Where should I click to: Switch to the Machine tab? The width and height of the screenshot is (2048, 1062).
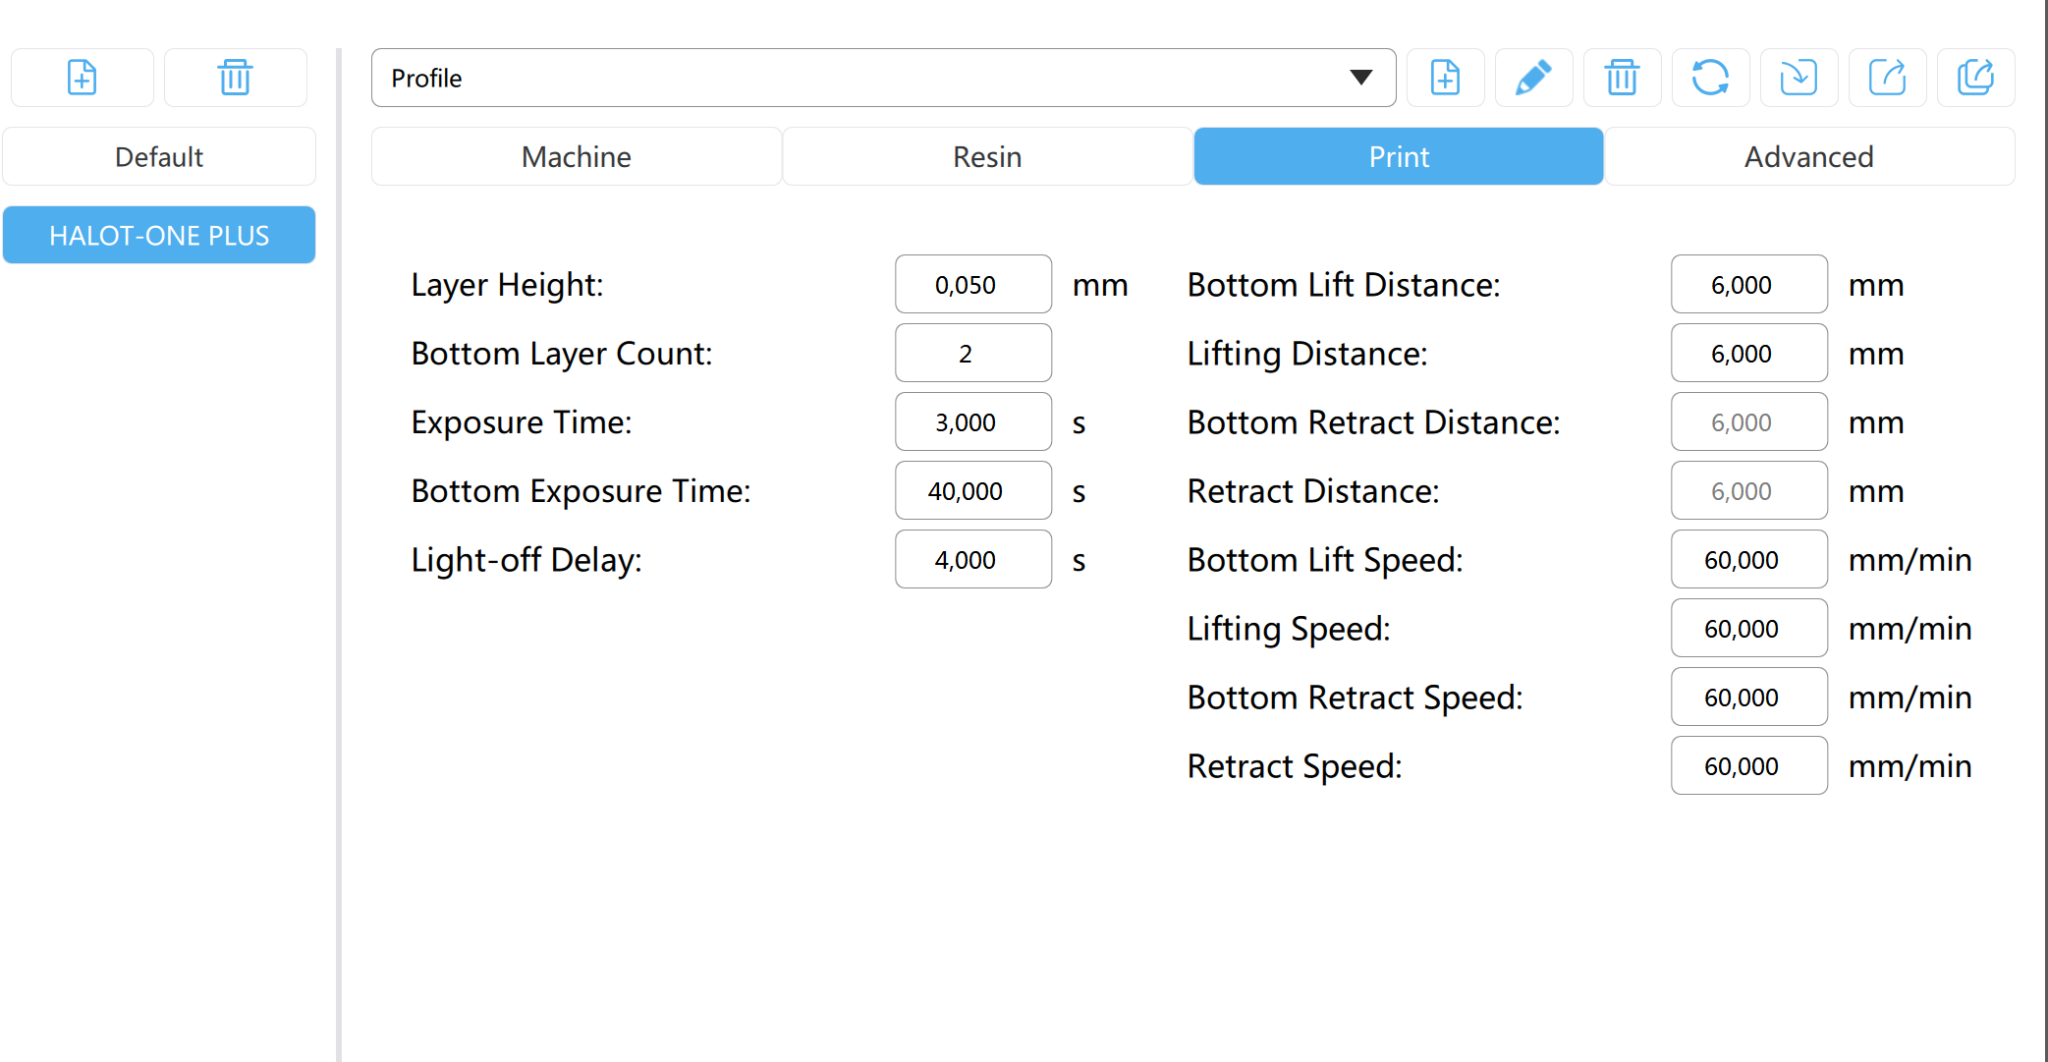tap(576, 156)
